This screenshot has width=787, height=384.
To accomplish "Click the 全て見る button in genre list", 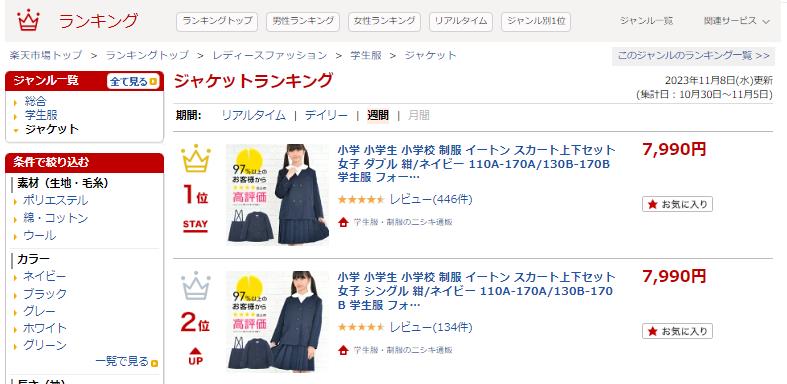I will tap(133, 81).
